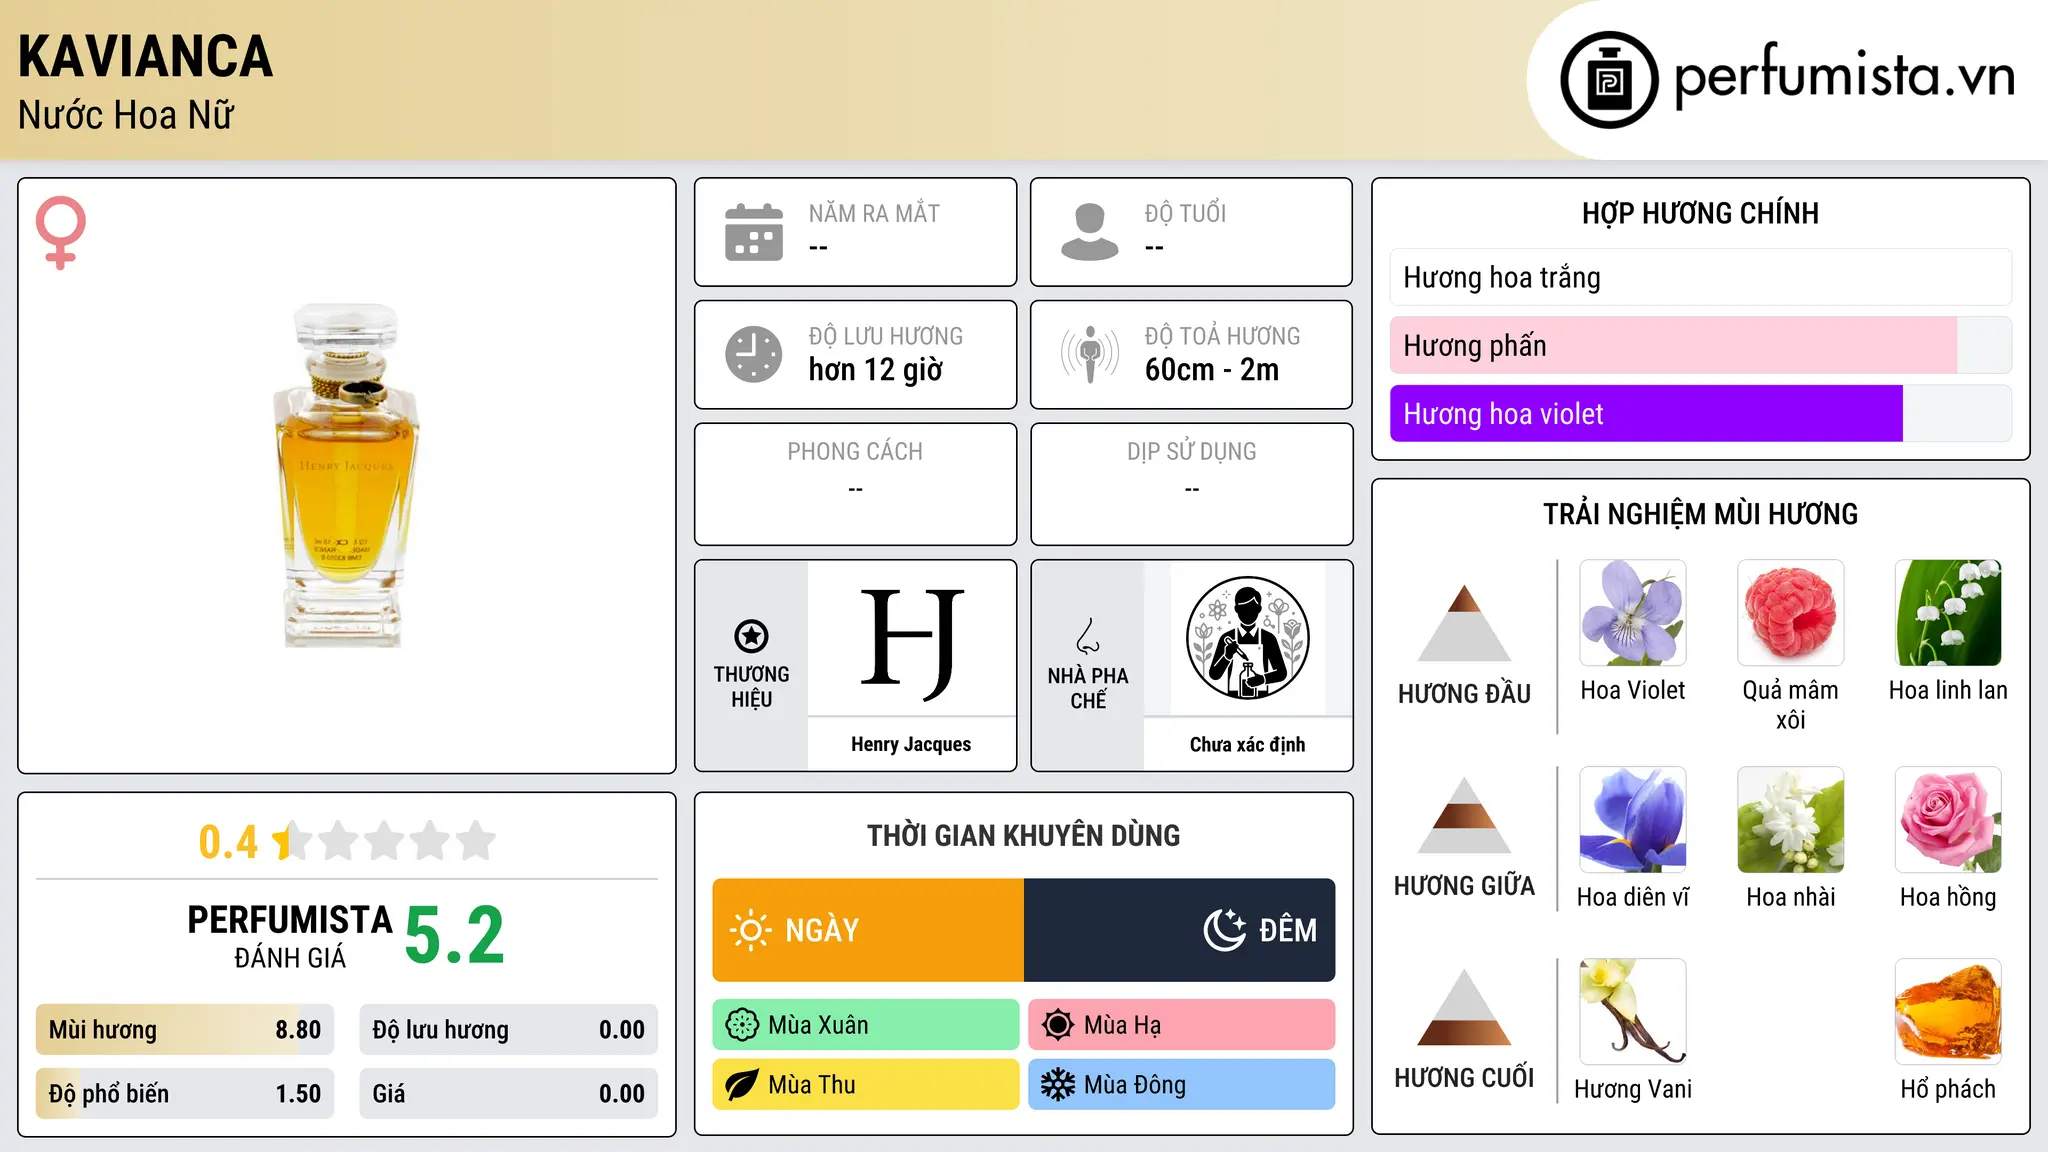Click the Hương đầu pyramid icon
Image resolution: width=2048 pixels, height=1152 pixels.
(1464, 623)
